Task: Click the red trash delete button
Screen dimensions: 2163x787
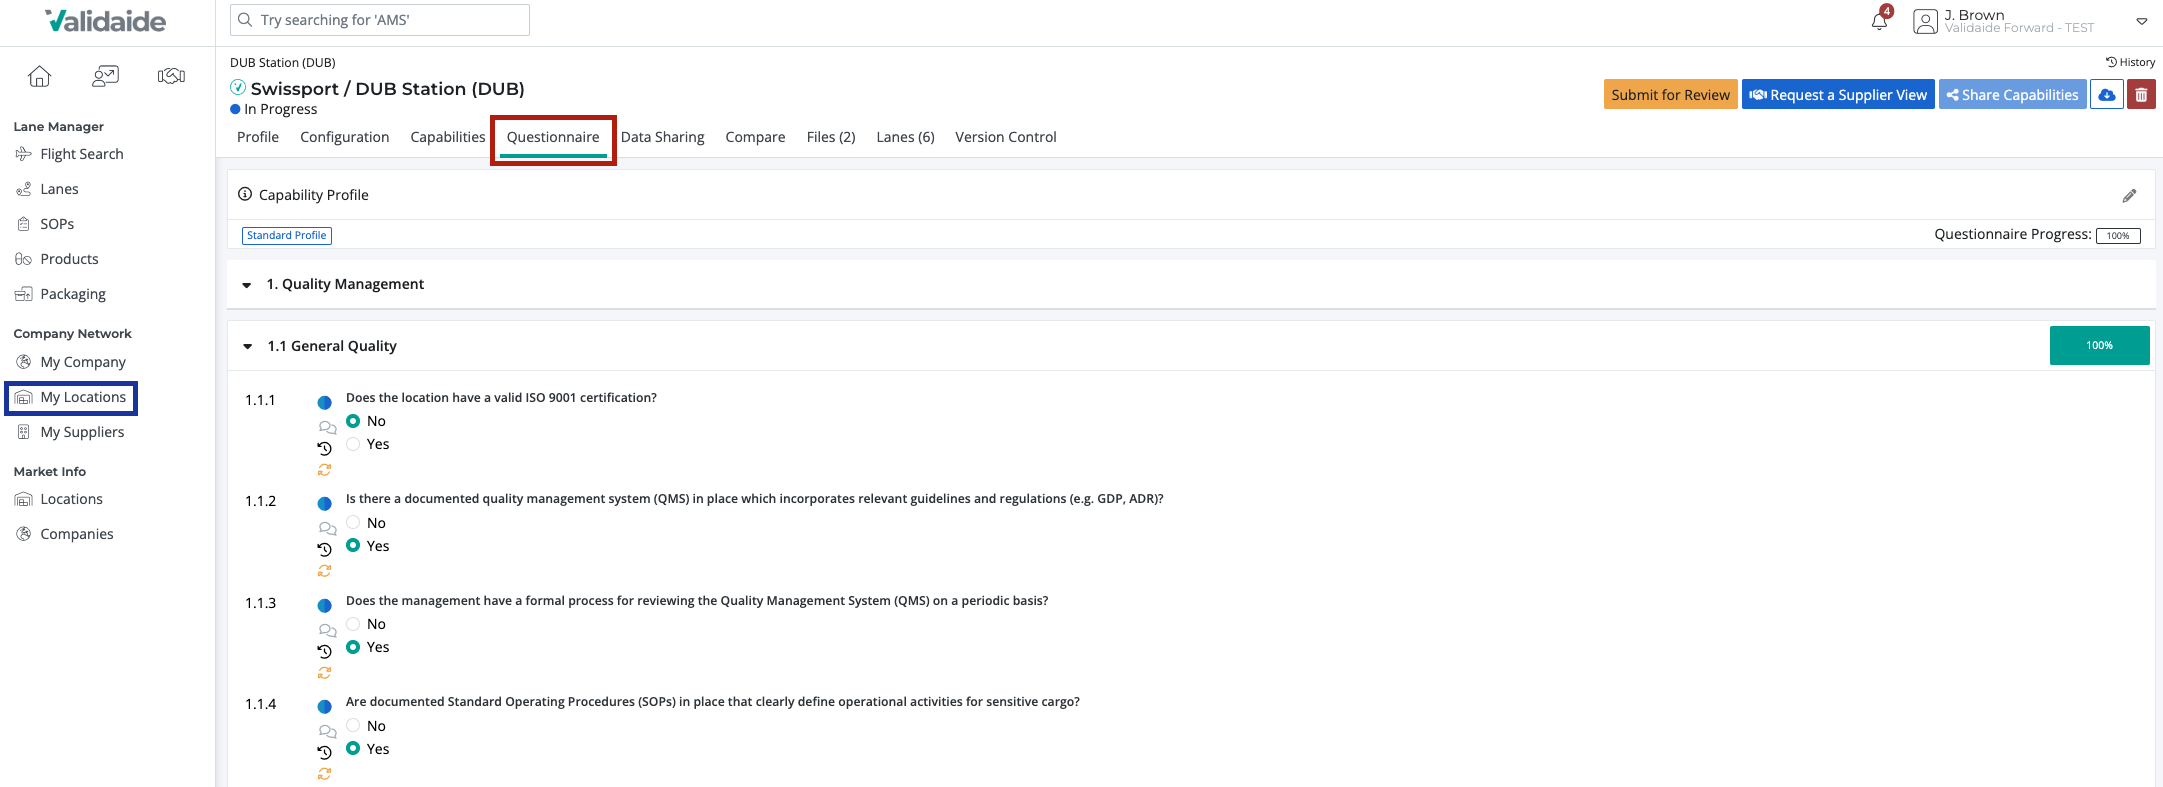Action: click(x=2141, y=95)
